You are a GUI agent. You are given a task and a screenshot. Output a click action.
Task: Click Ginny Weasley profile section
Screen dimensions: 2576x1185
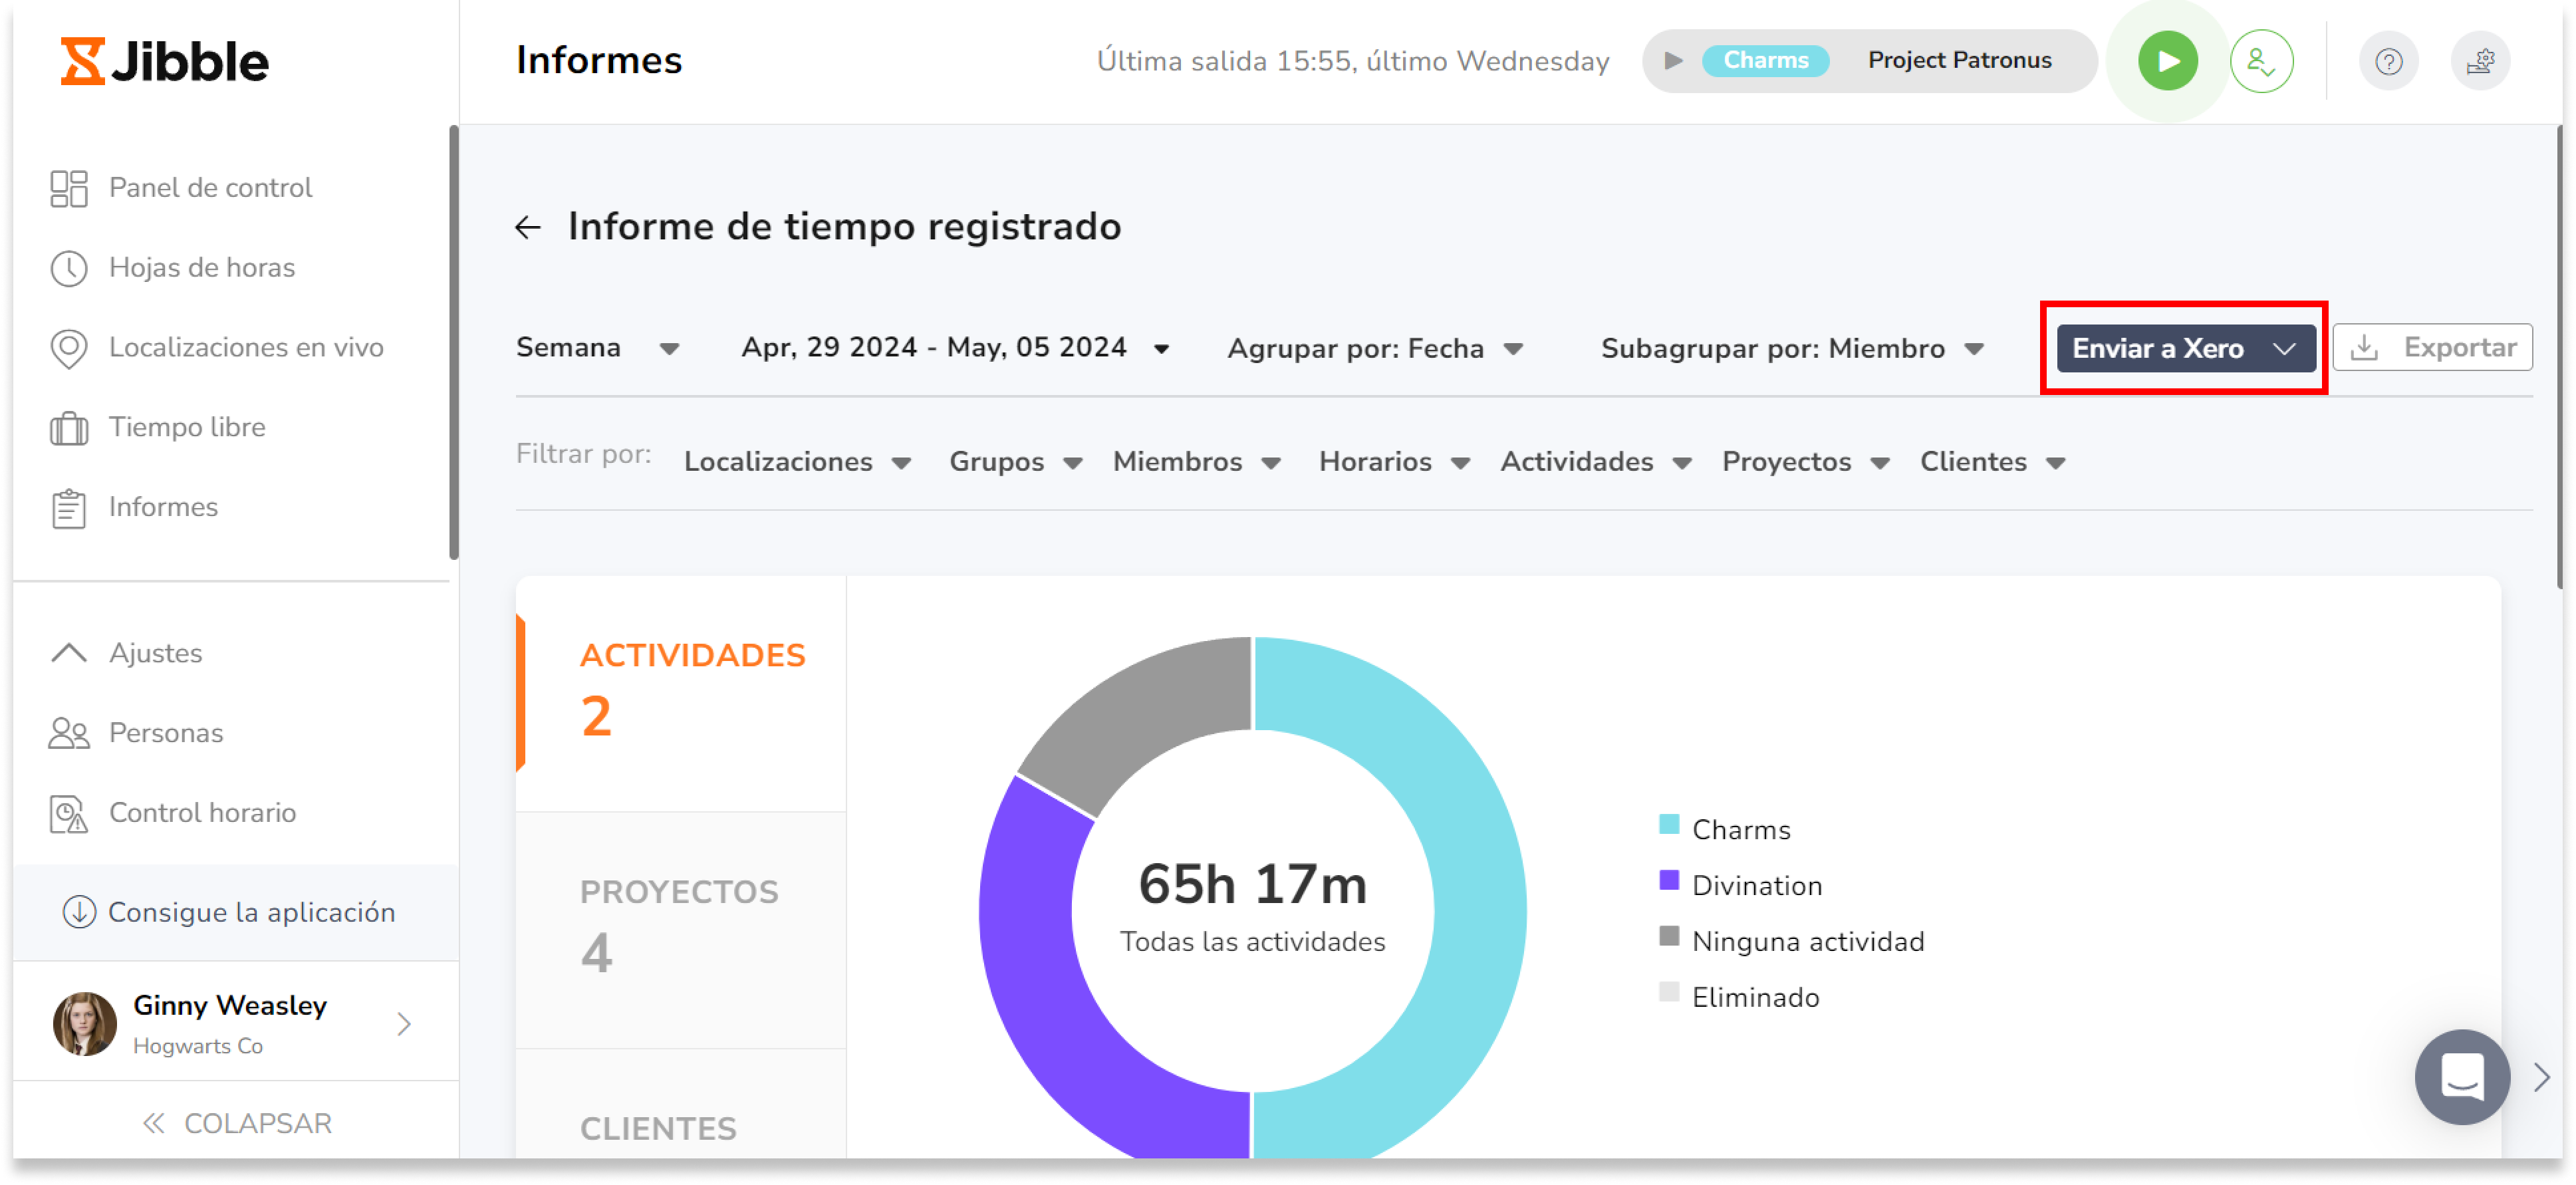pos(231,1022)
